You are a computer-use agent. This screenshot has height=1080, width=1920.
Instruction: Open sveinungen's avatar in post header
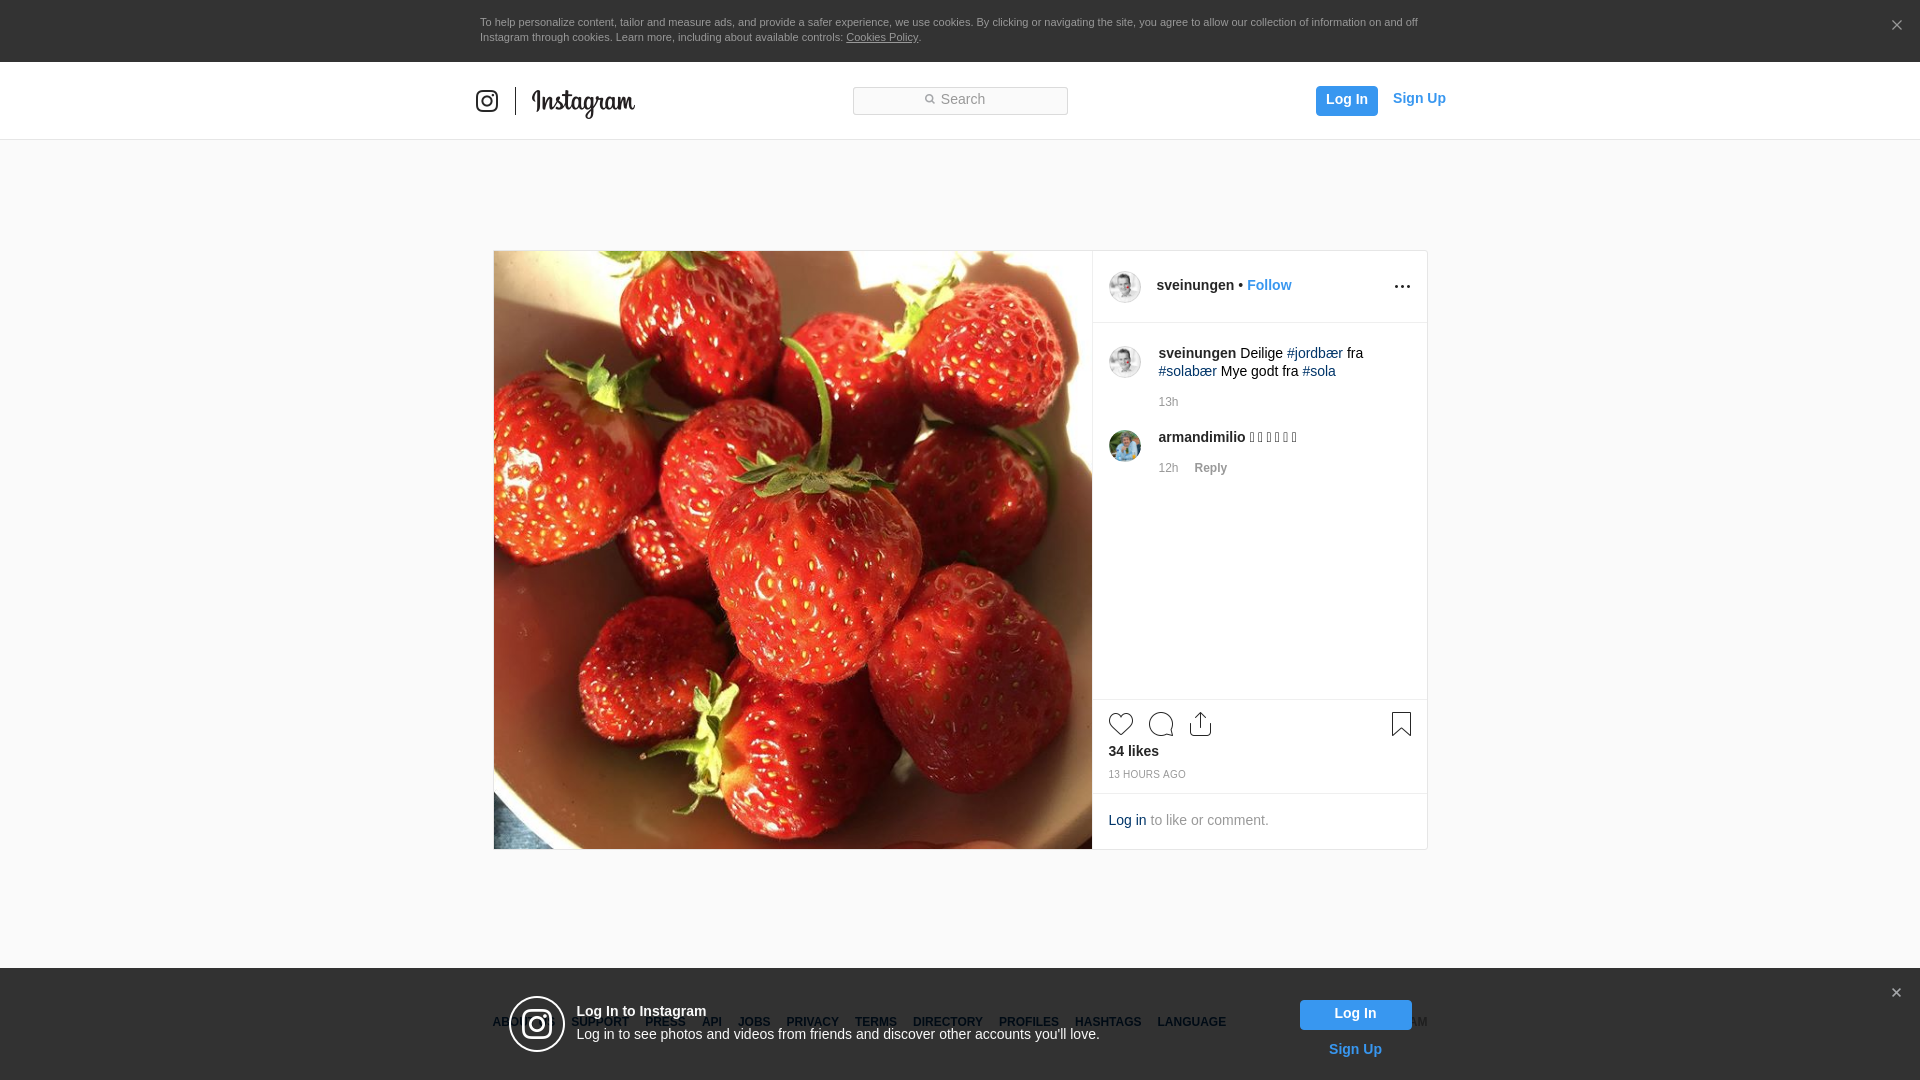1125,287
